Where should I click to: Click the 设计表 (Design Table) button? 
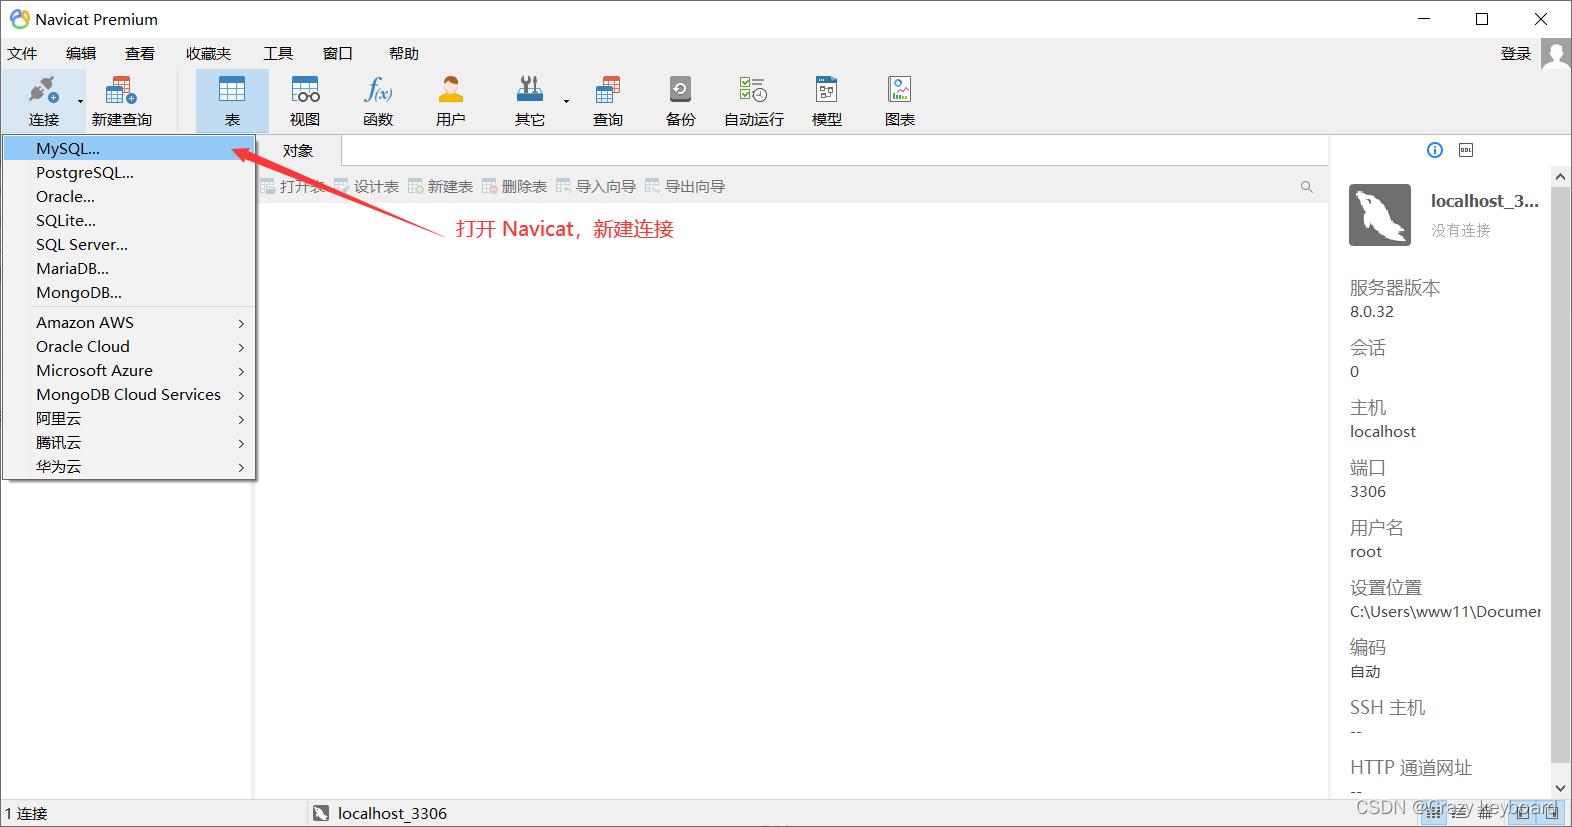367,187
